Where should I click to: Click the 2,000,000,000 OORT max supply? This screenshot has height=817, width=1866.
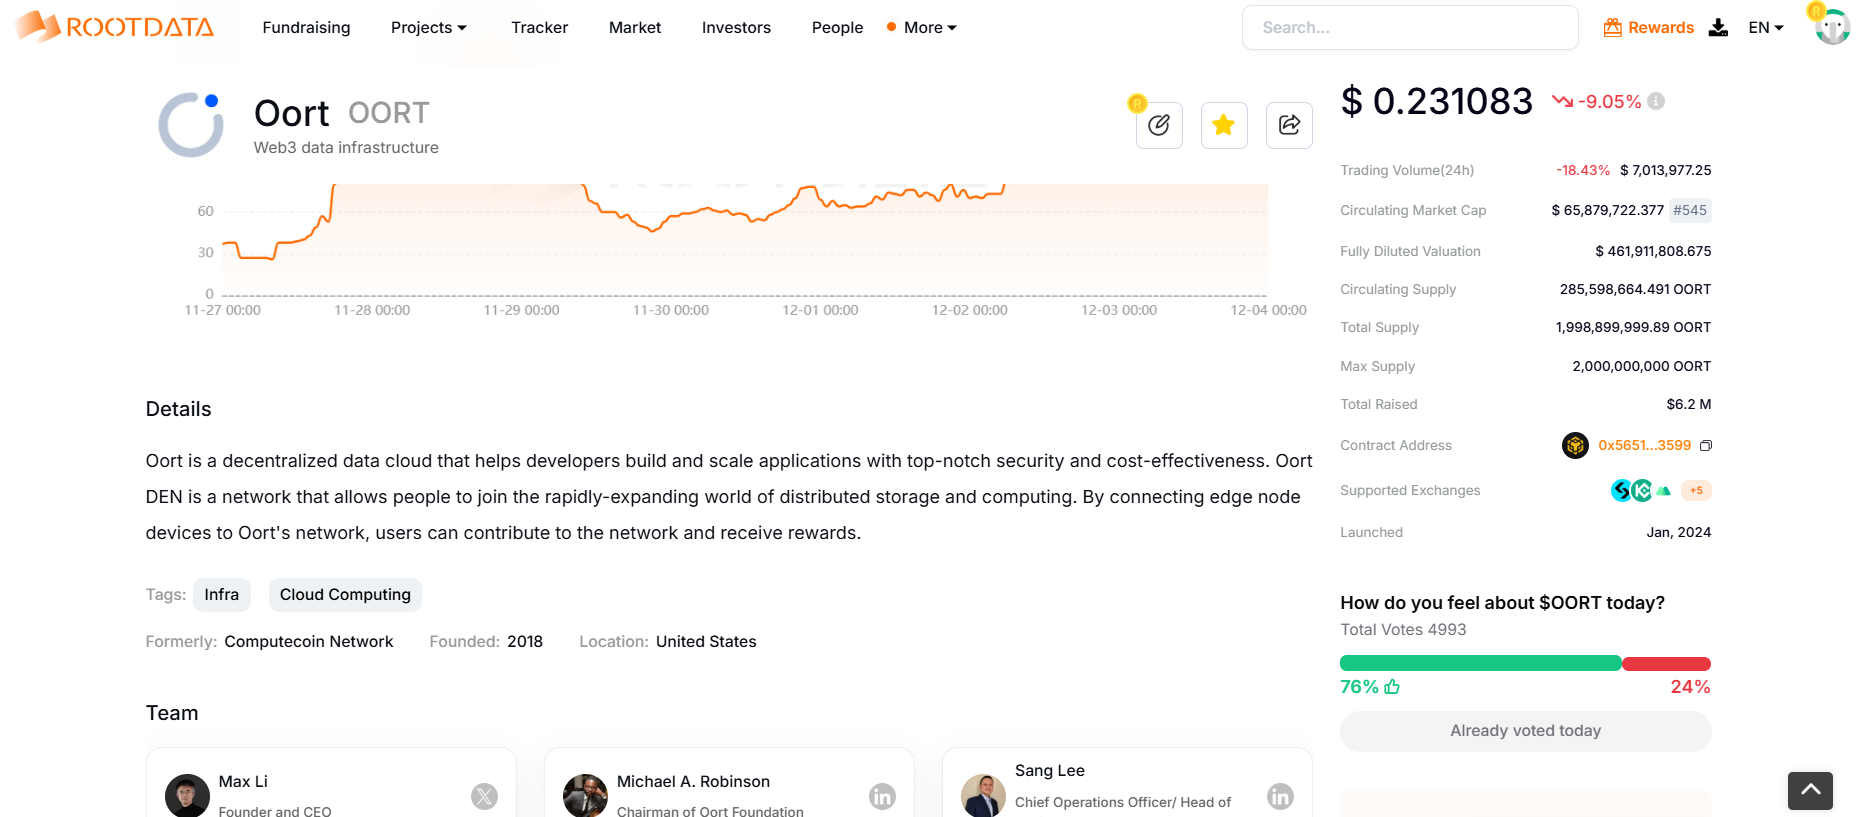(x=1641, y=366)
